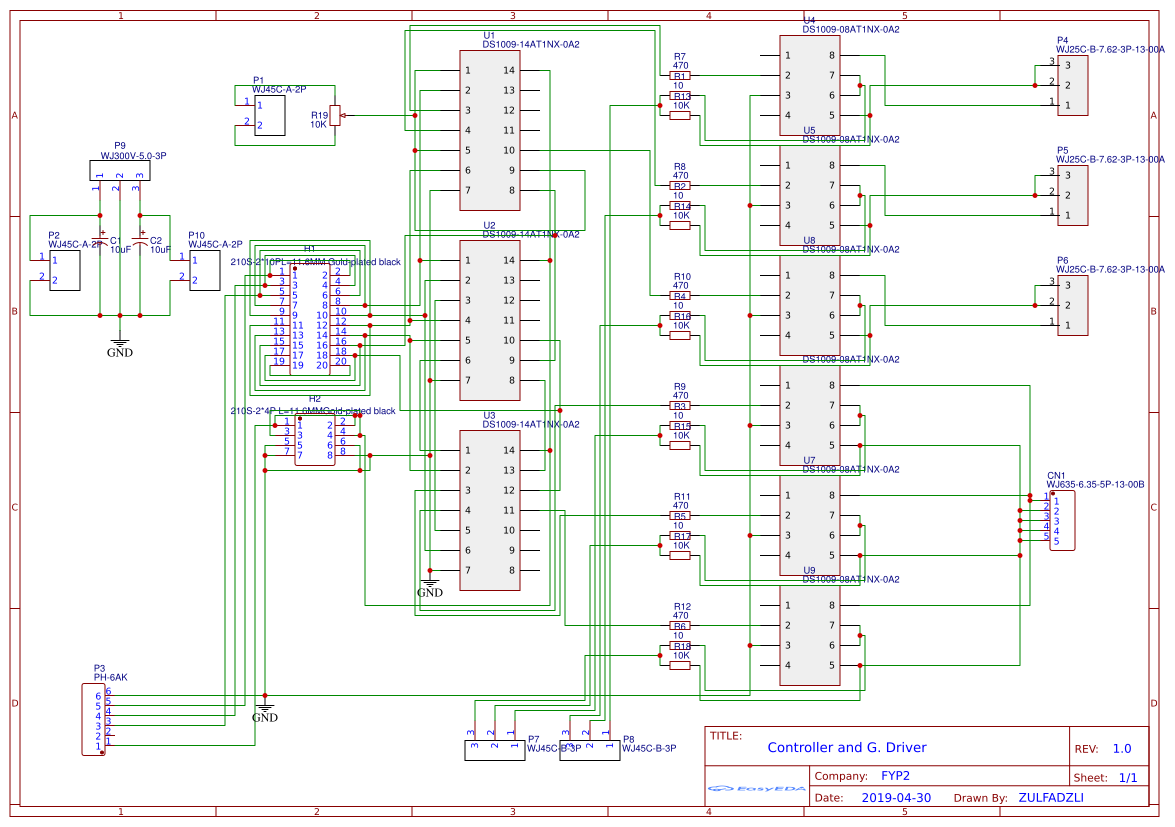This screenshot has height=827, width=1175.
Task: Click the P1 two-pin connector
Action: click(x=269, y=115)
